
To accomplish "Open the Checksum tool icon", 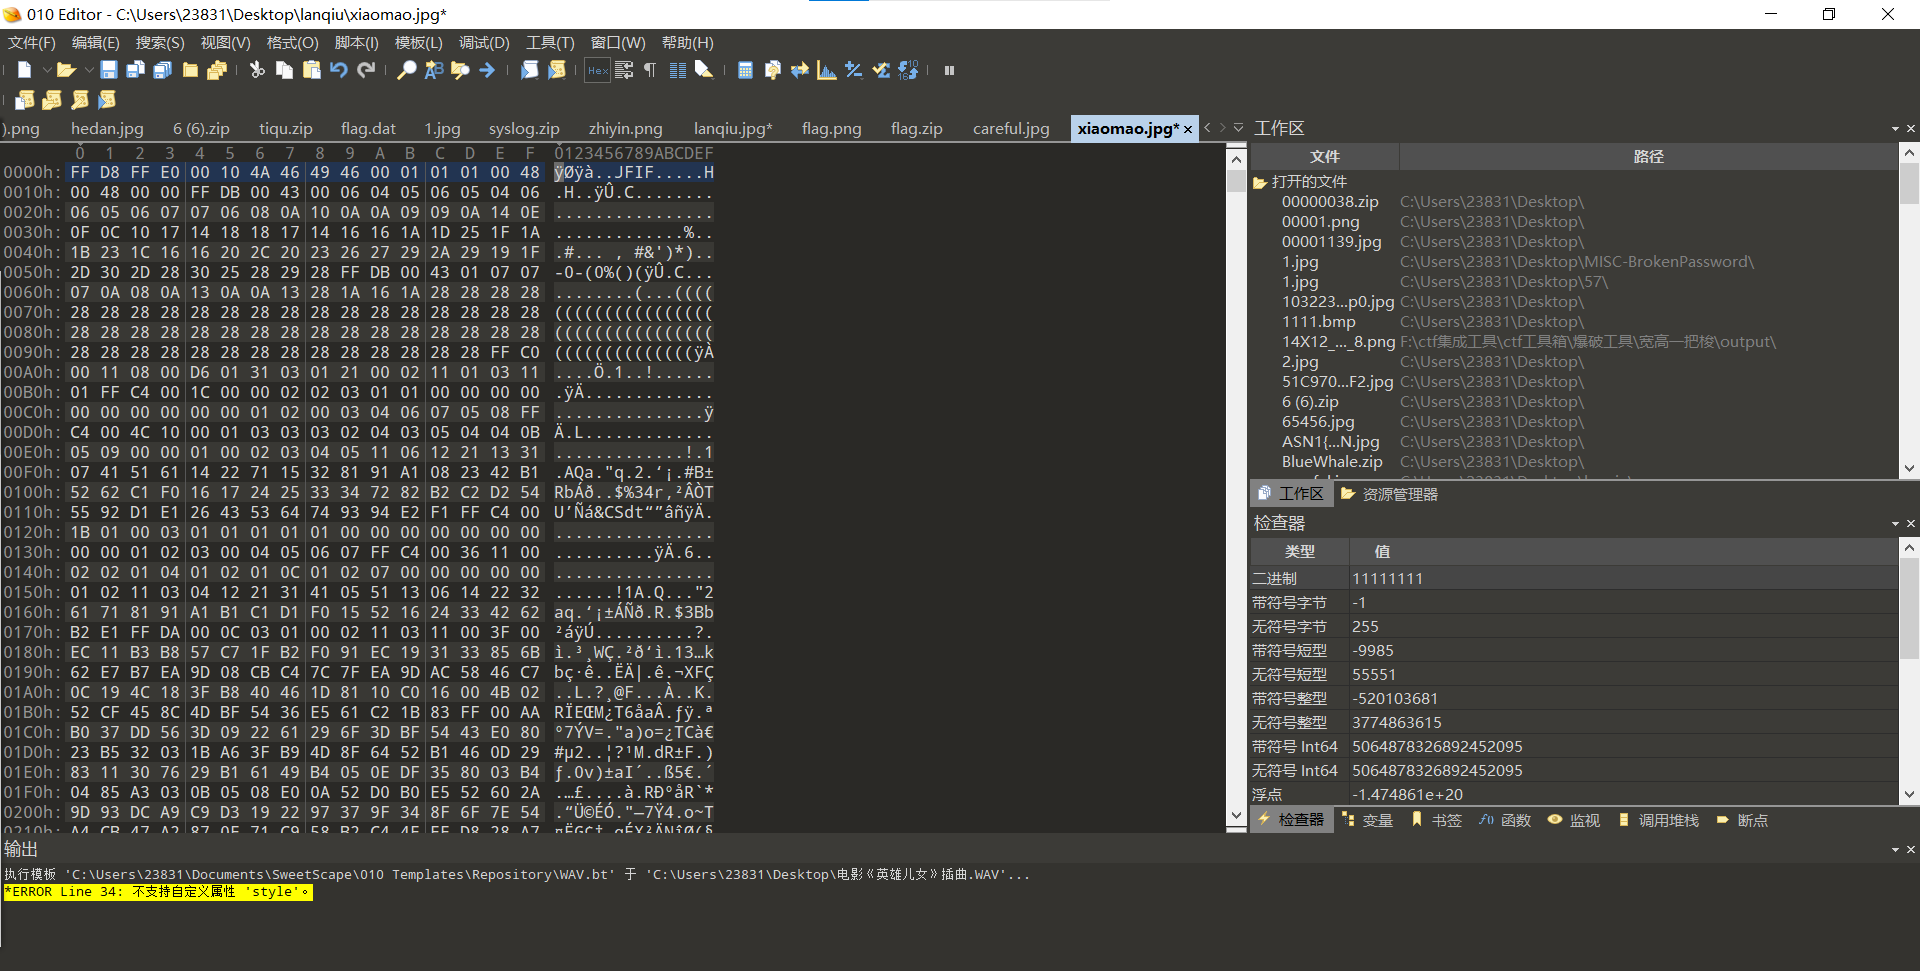I will coord(881,70).
